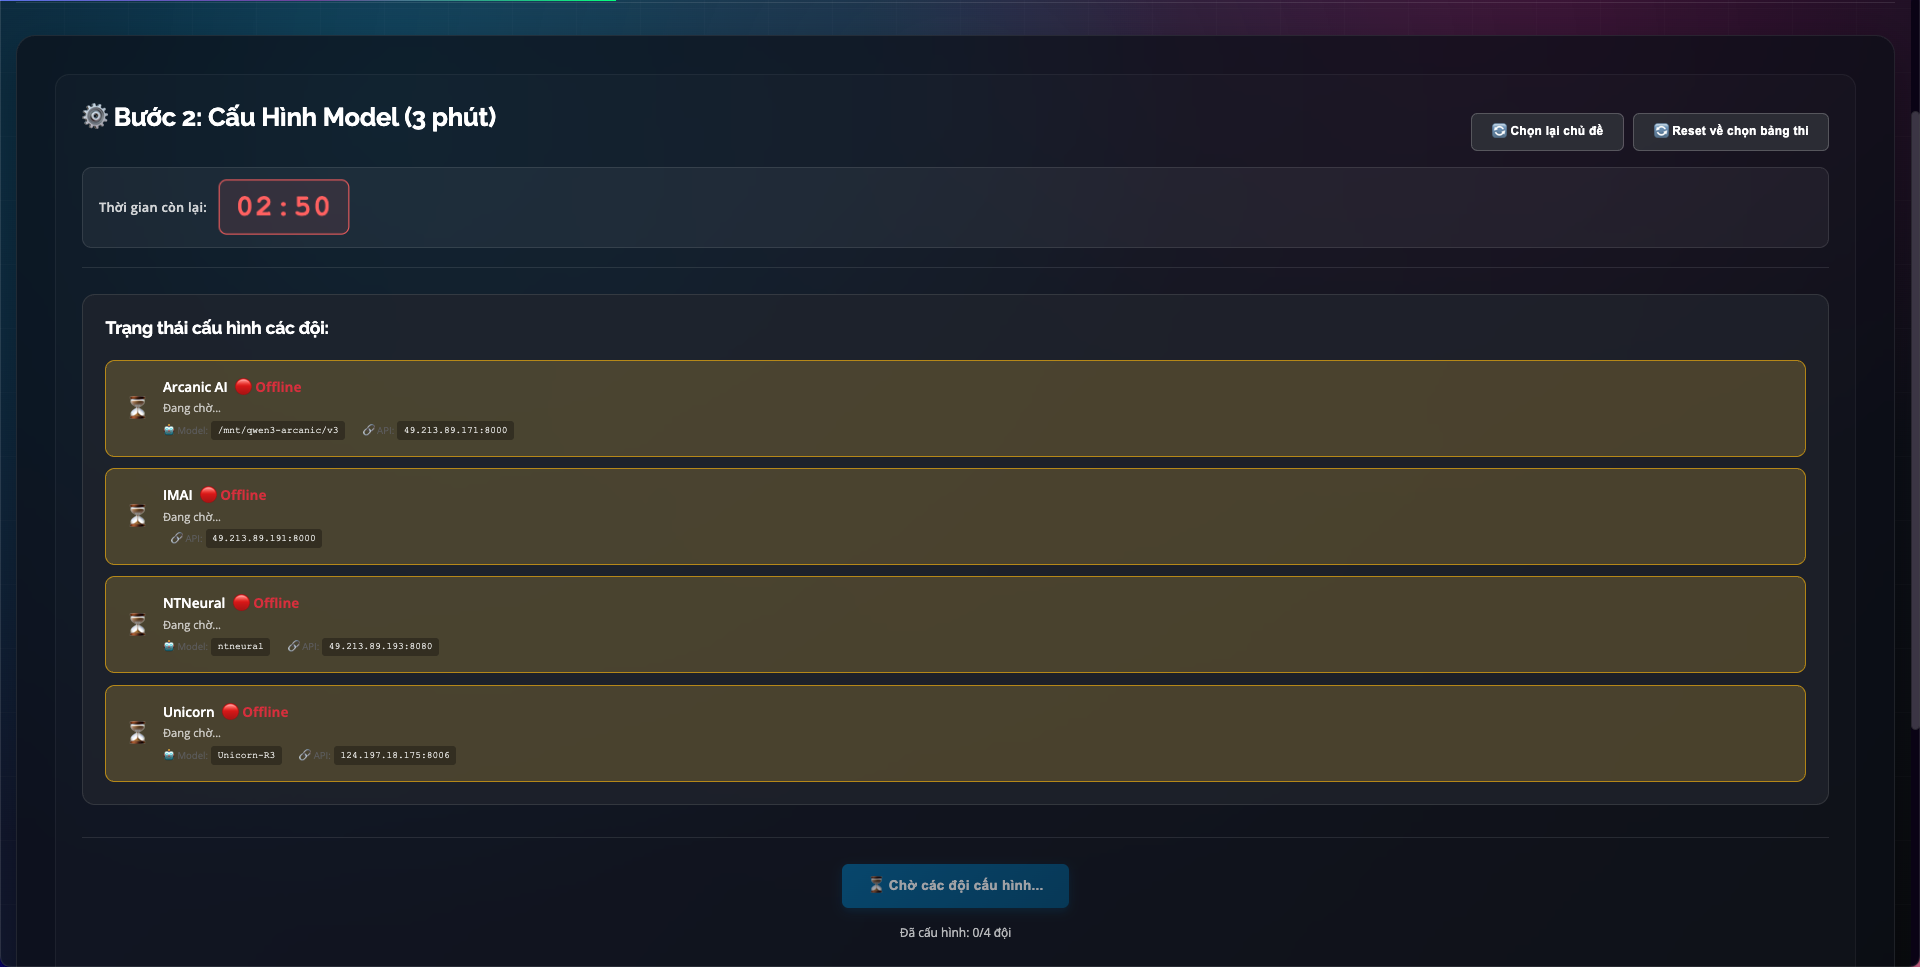Screen dimensions: 1920x967
Task: Click the robot Model icon for NTNeural
Action: click(170, 646)
